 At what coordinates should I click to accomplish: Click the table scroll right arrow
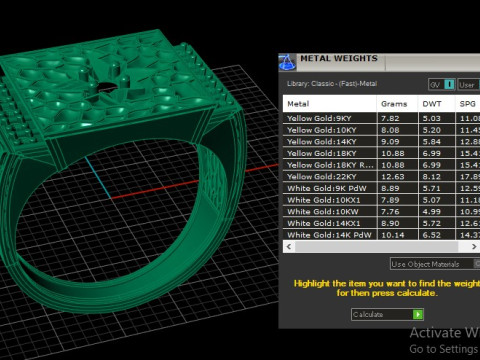click(x=474, y=247)
